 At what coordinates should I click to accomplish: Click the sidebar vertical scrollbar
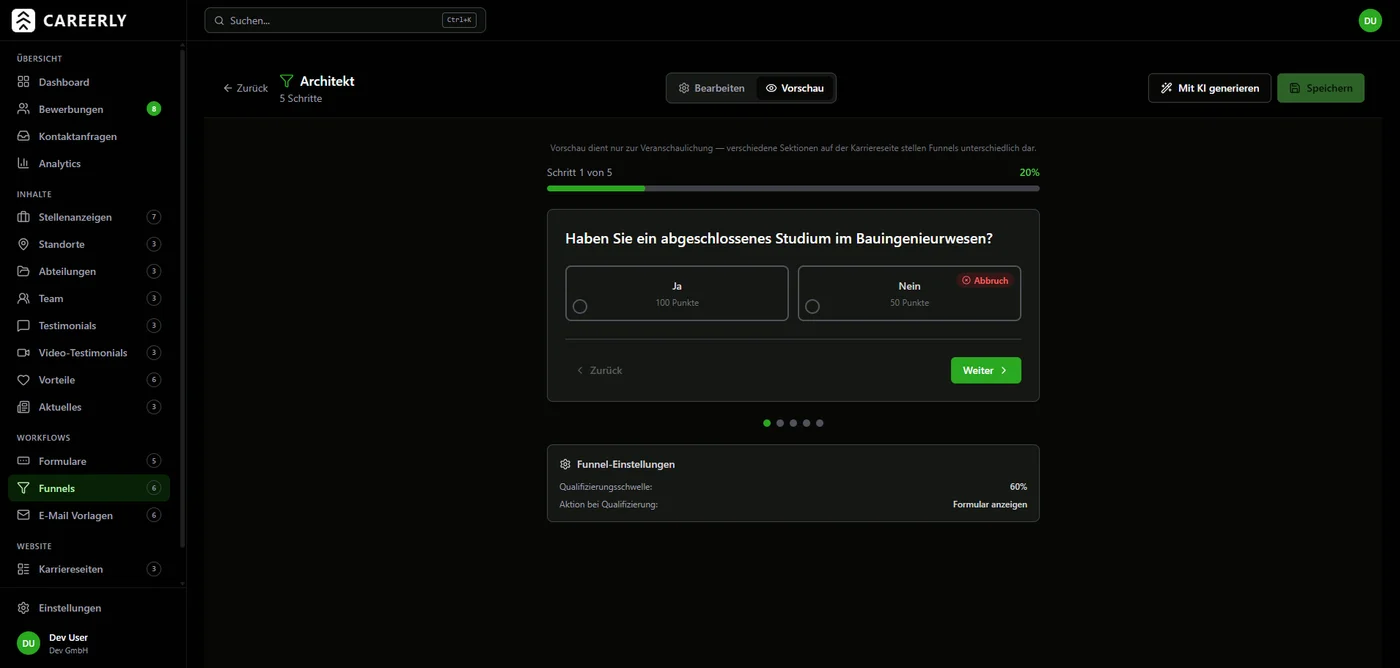click(x=182, y=300)
